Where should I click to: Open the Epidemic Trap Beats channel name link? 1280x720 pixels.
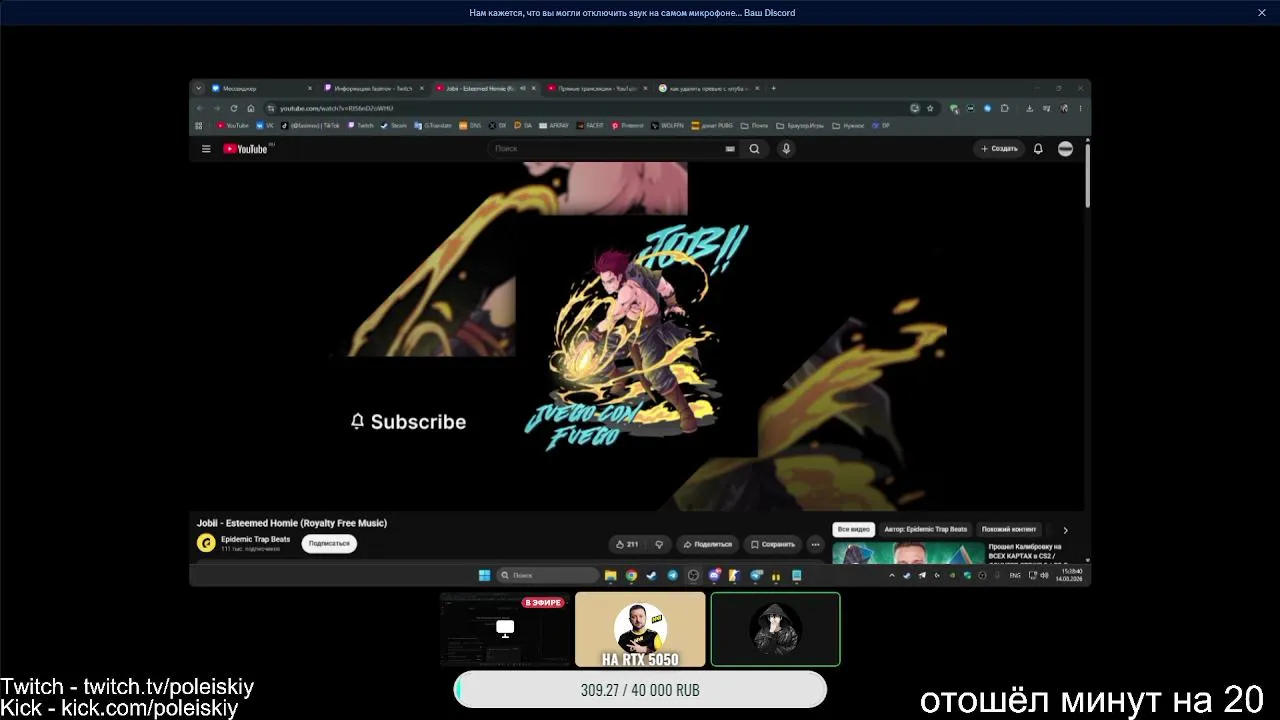click(x=255, y=539)
